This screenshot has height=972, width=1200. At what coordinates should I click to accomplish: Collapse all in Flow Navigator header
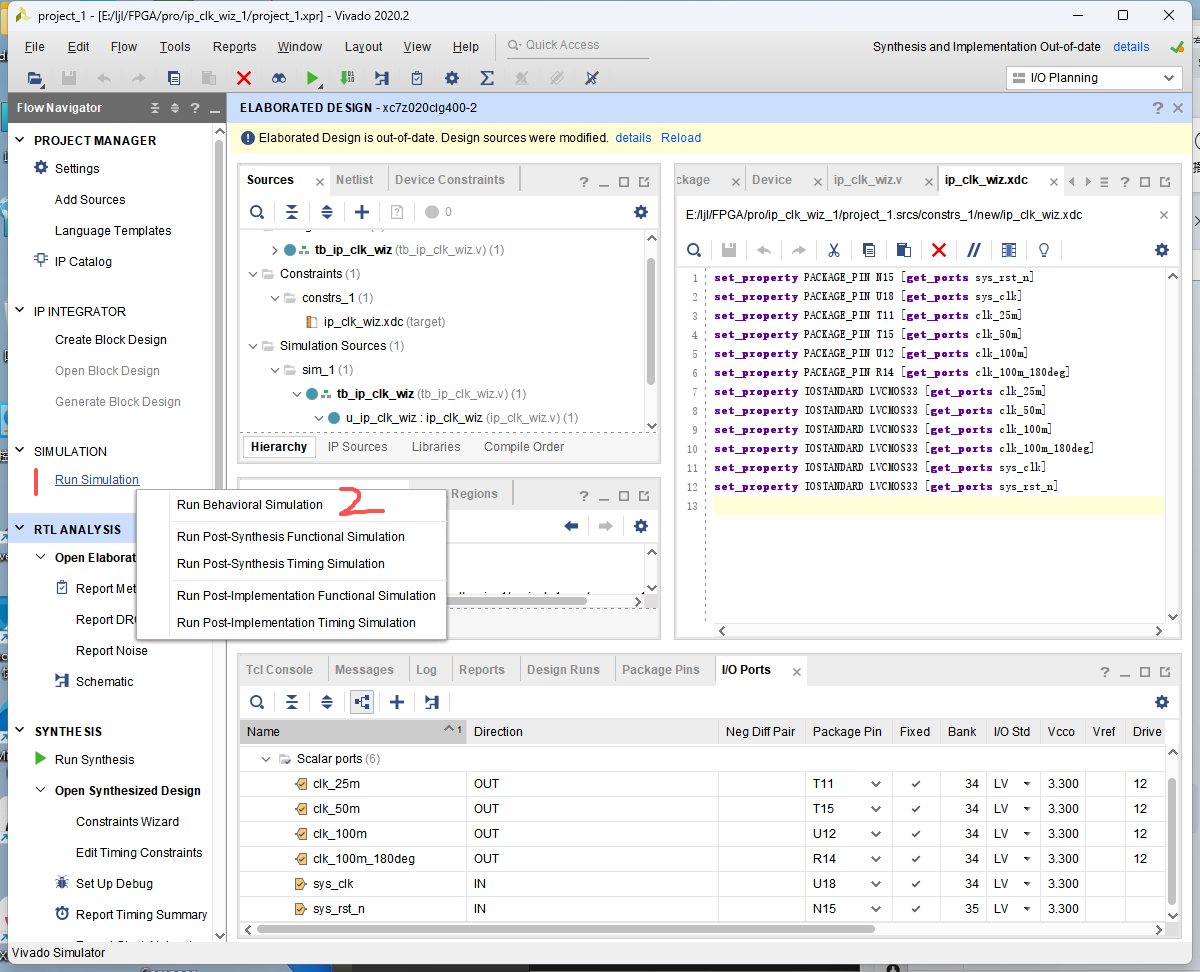(155, 108)
